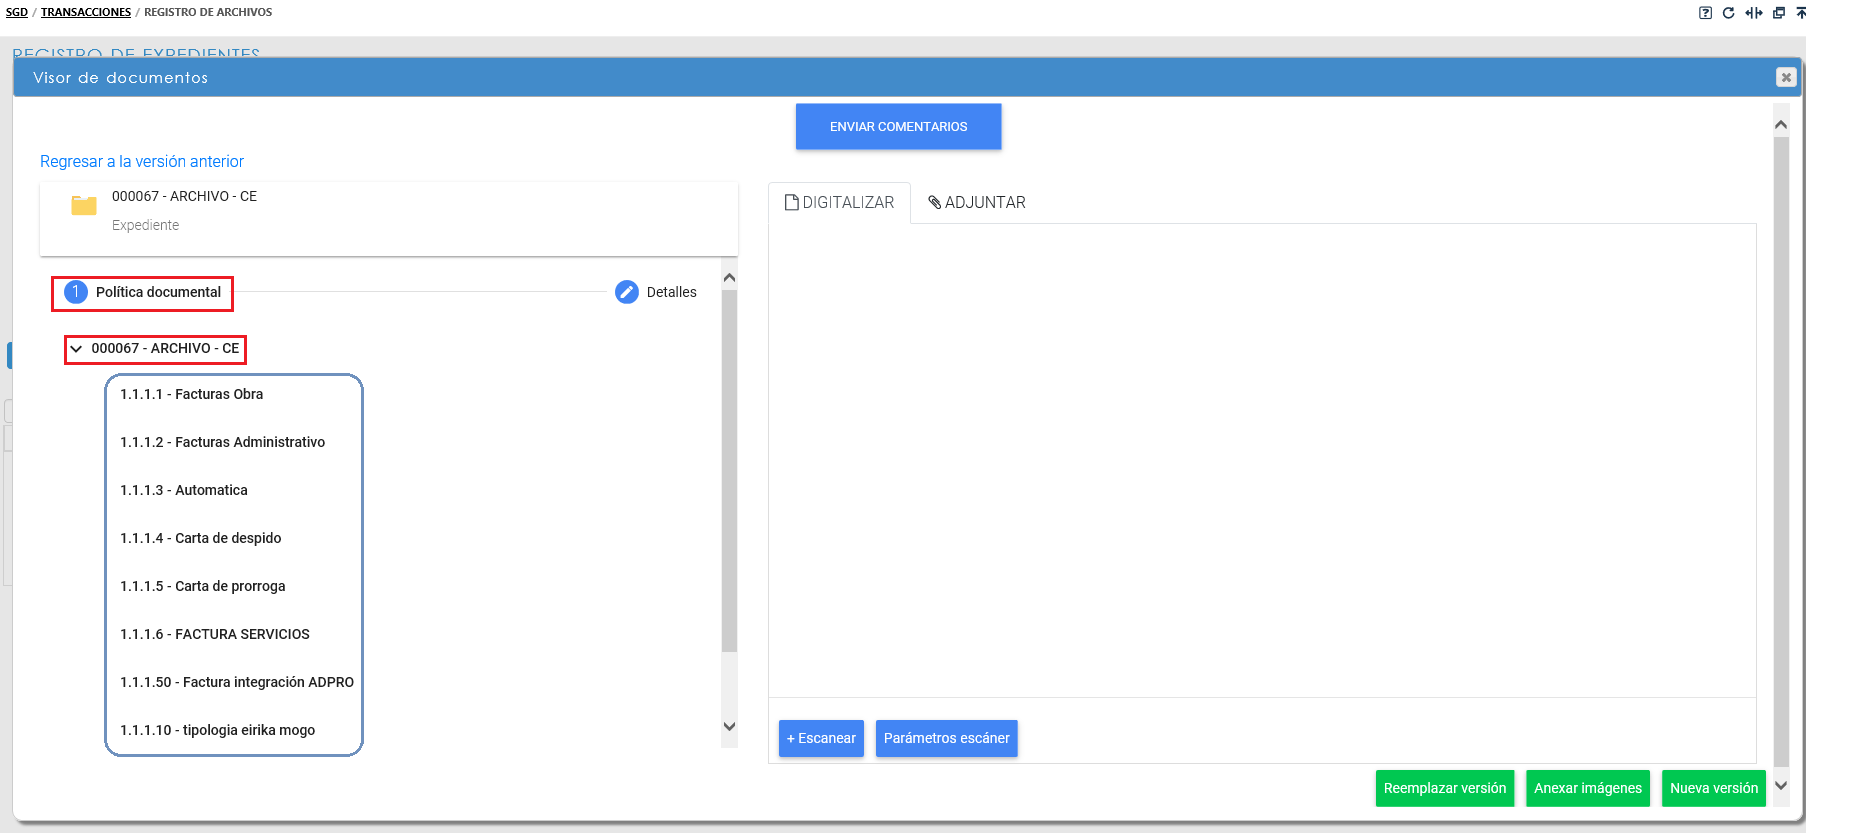Image resolution: width=1875 pixels, height=833 pixels.
Task: Close the Visor de documentos dialog
Action: click(1786, 77)
